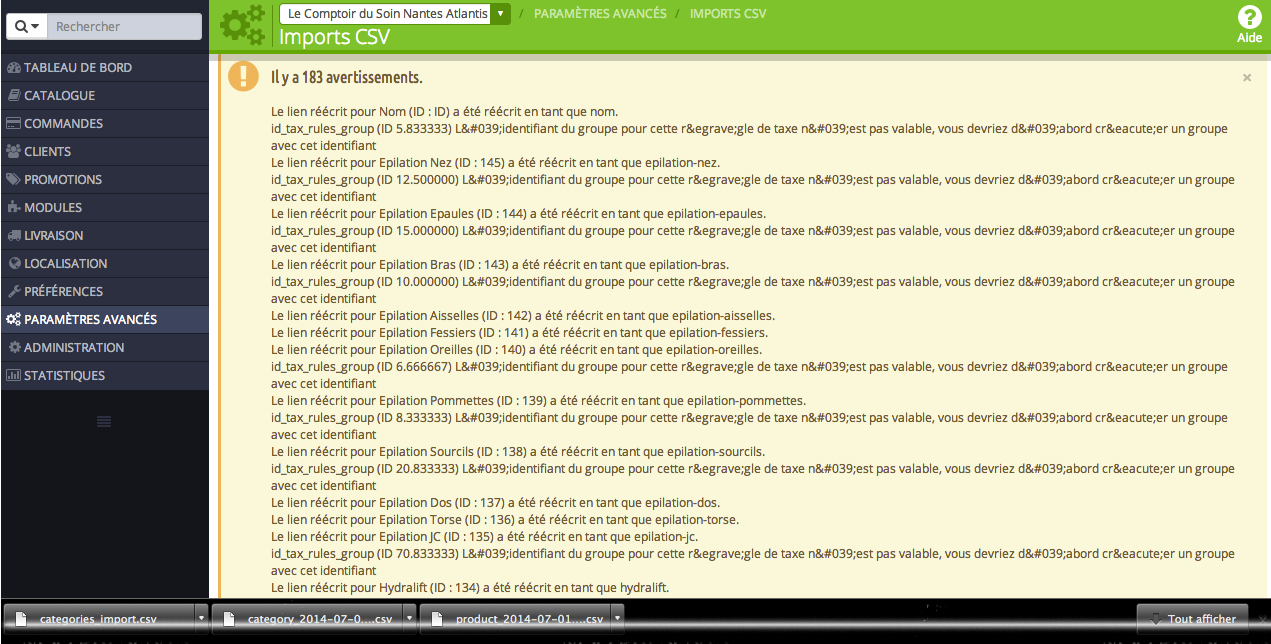Click the Epilation Sourcils warning line
The height and width of the screenshot is (644, 1271).
[518, 451]
